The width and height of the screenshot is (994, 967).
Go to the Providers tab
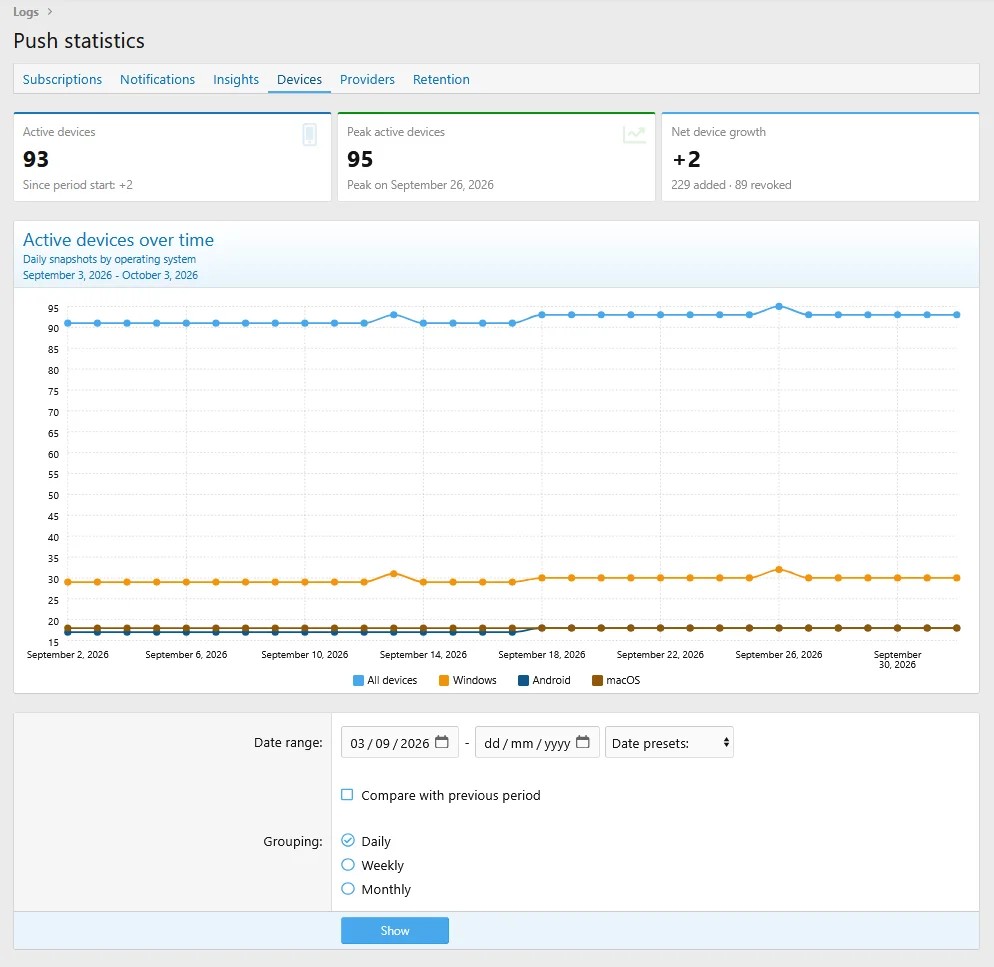pyautogui.click(x=367, y=79)
